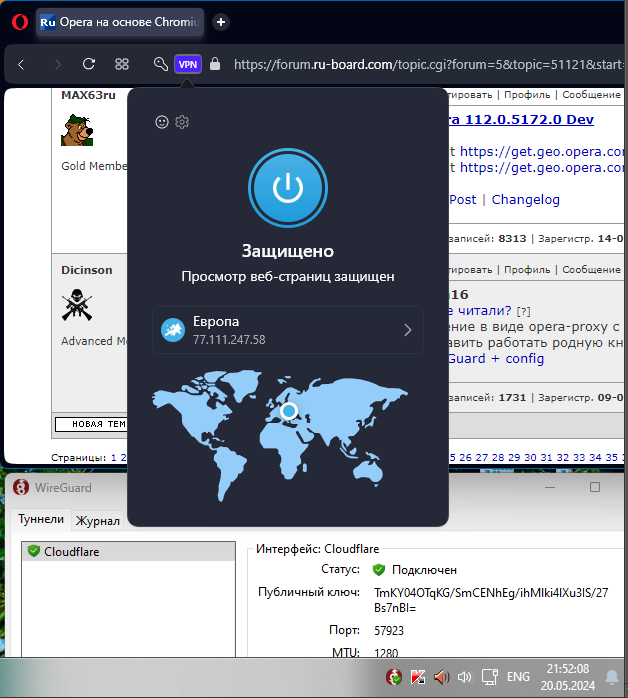Click the padlock site security icon
The image size is (628, 698).
click(214, 64)
